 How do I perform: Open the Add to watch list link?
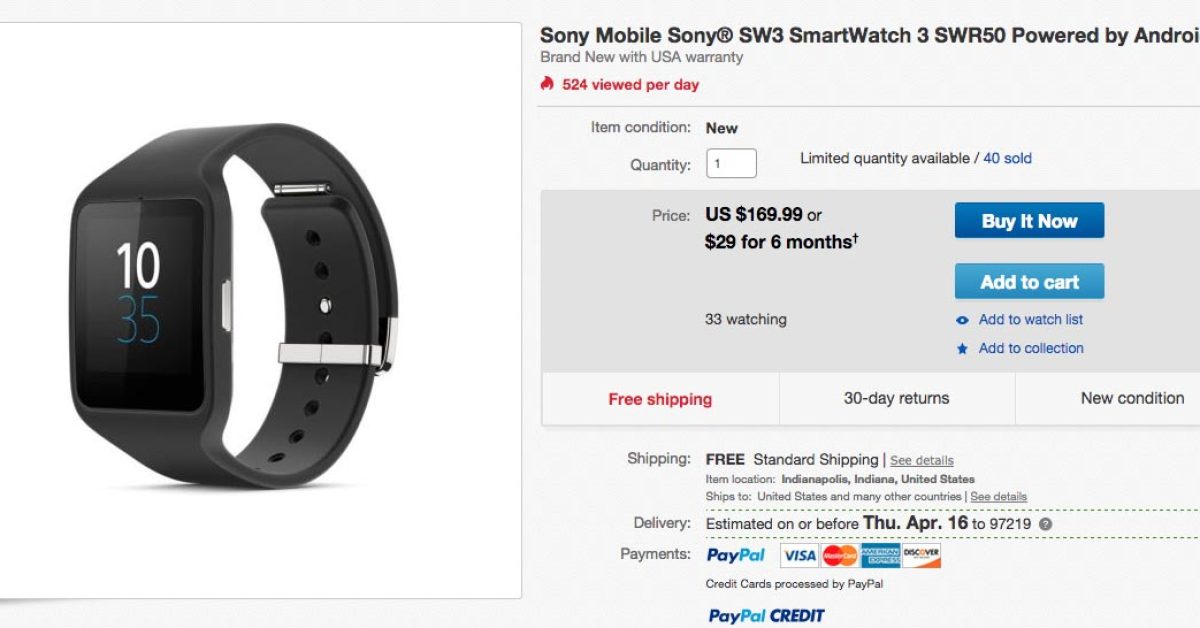[x=1031, y=320]
